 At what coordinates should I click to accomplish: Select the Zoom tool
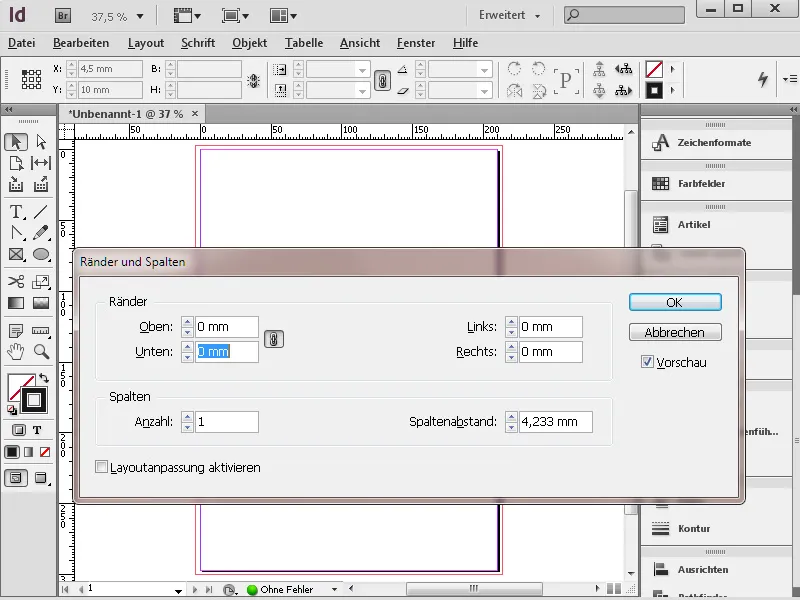[x=41, y=351]
